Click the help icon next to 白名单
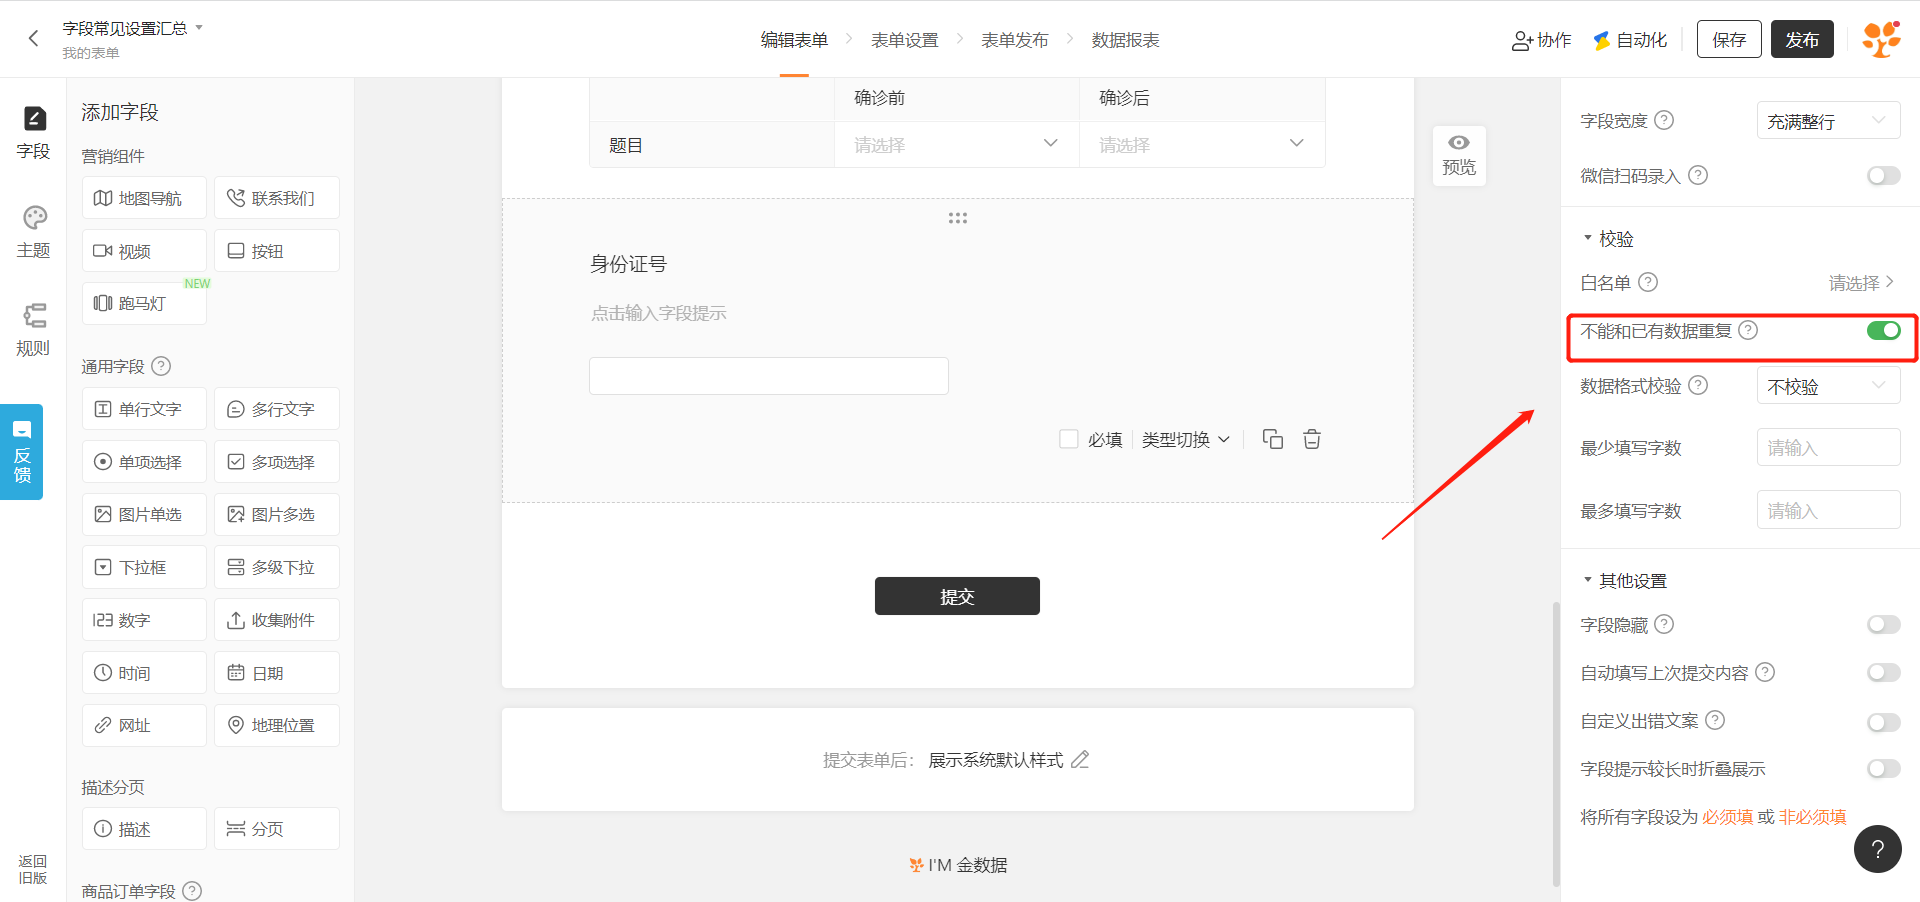Viewport: 1920px width, 902px height. pos(1648,282)
